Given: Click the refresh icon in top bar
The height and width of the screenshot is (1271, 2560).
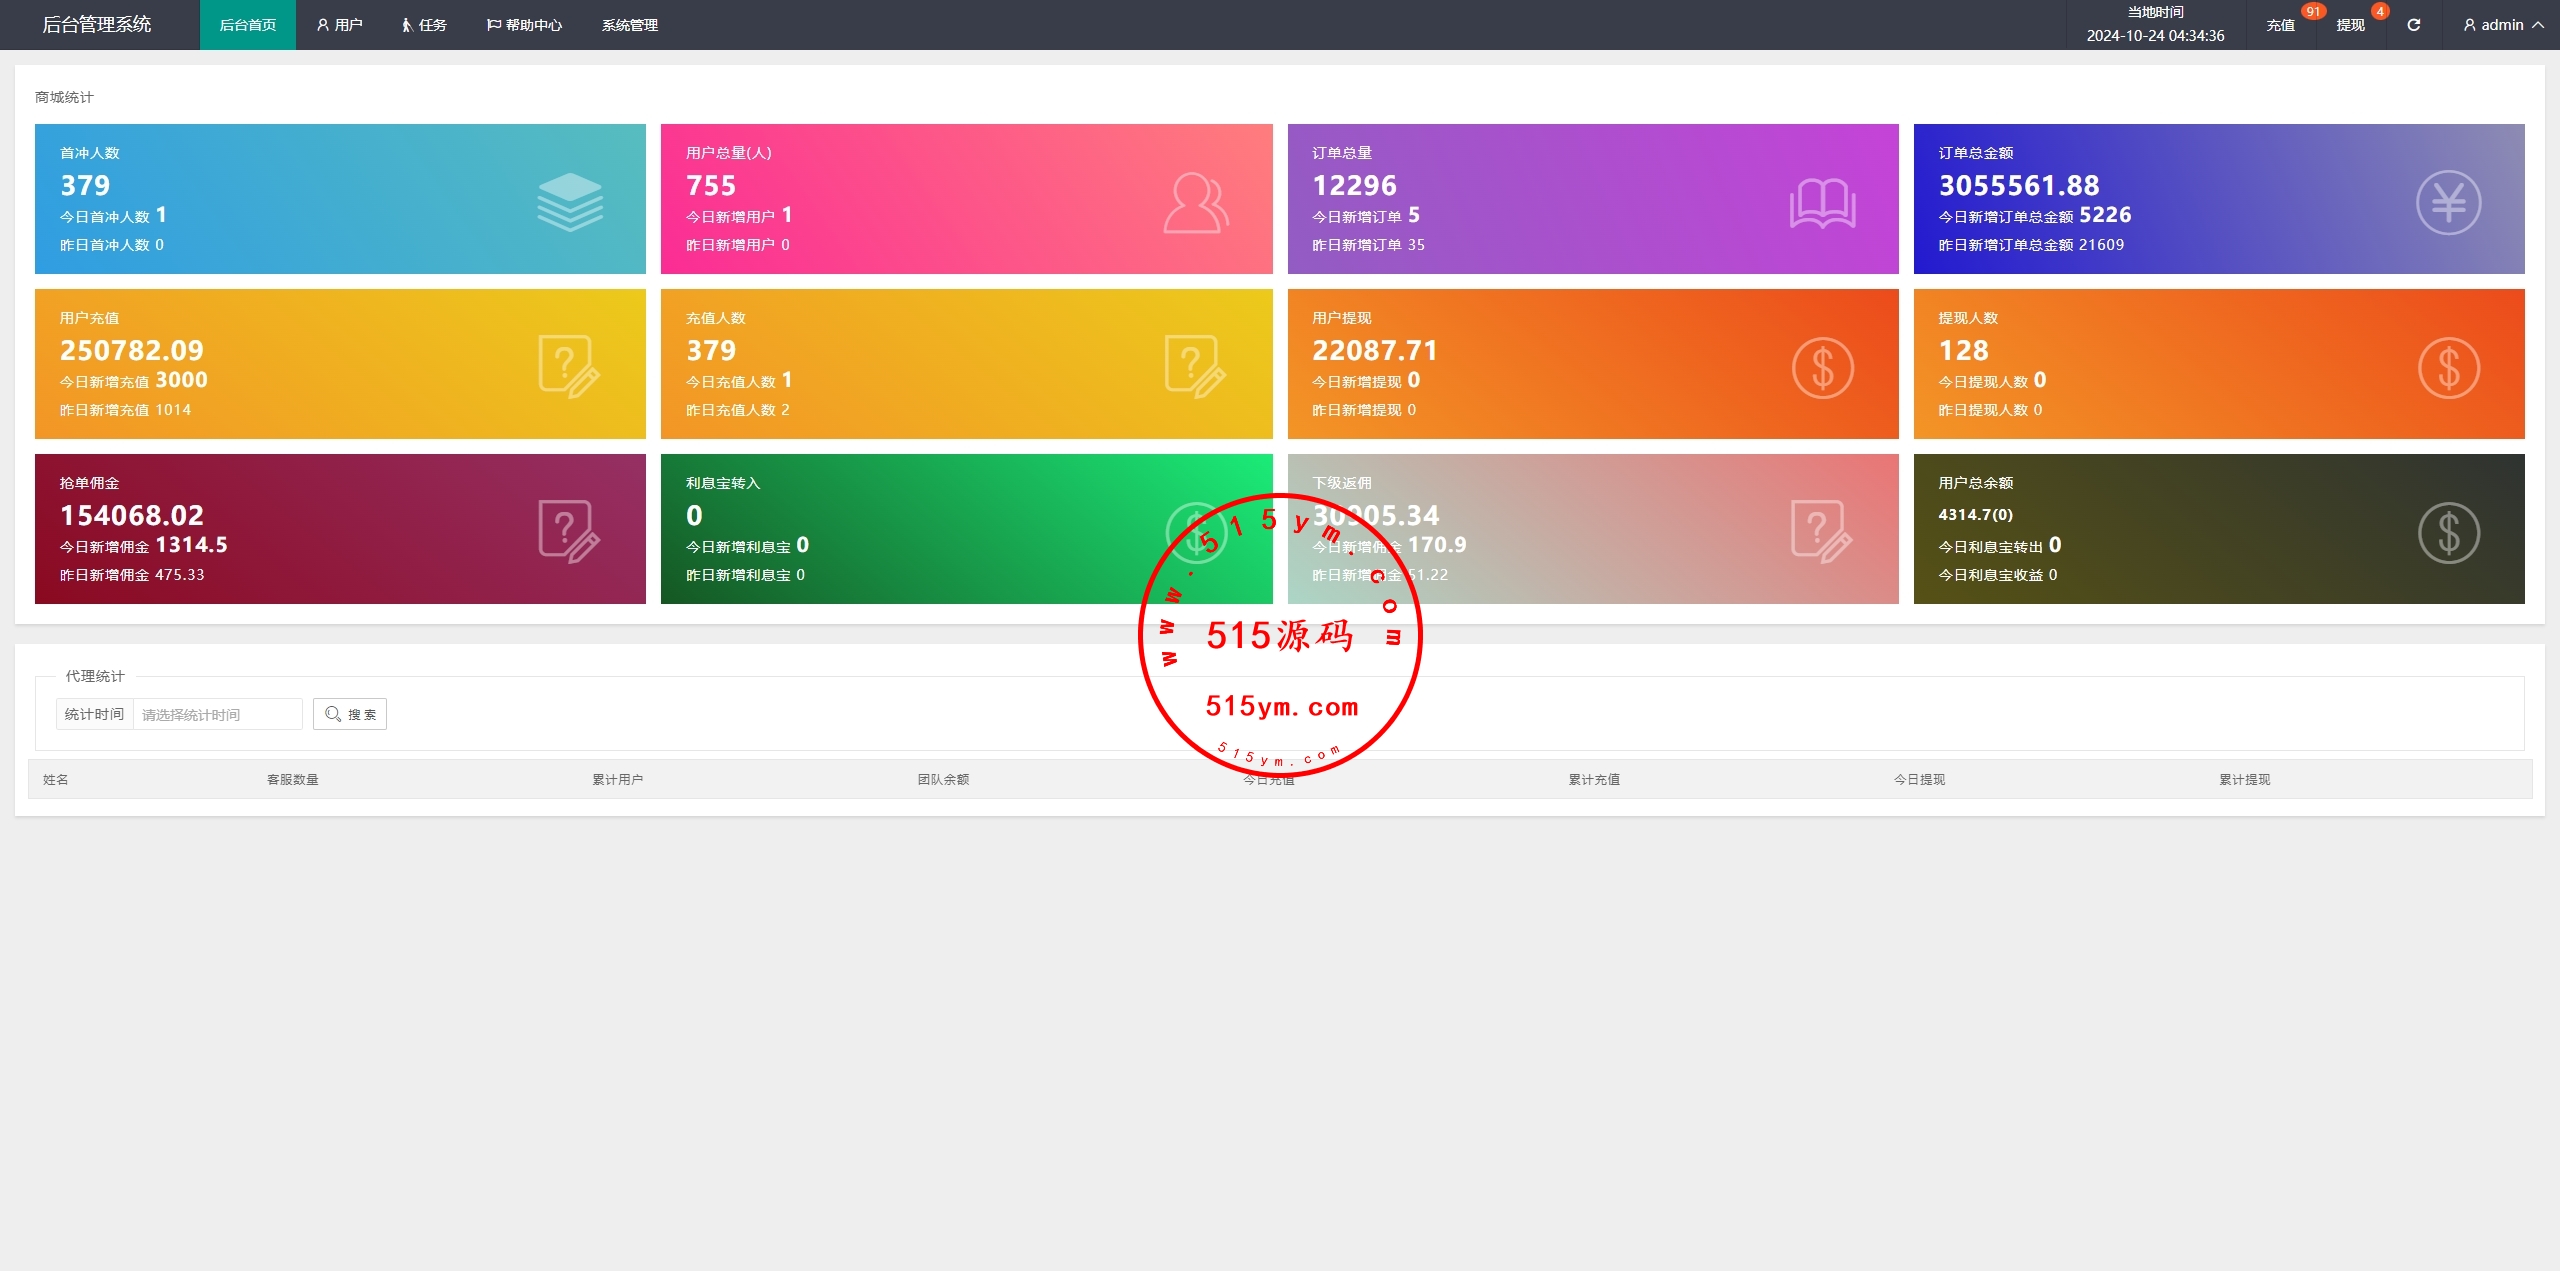Looking at the screenshot, I should (x=2413, y=25).
